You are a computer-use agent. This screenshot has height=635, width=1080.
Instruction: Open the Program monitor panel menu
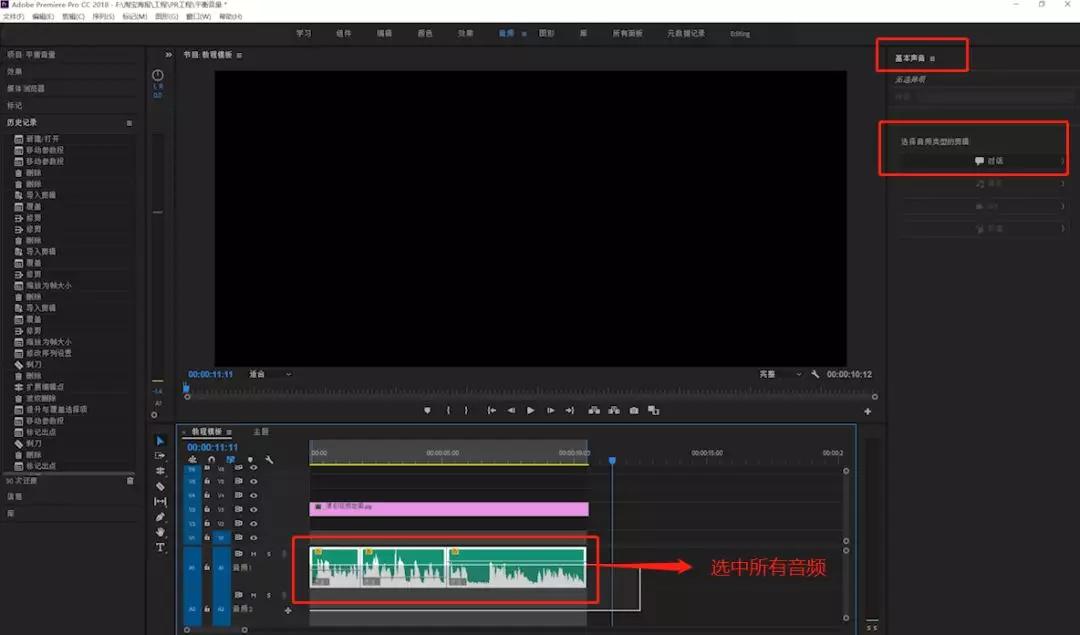tap(239, 55)
